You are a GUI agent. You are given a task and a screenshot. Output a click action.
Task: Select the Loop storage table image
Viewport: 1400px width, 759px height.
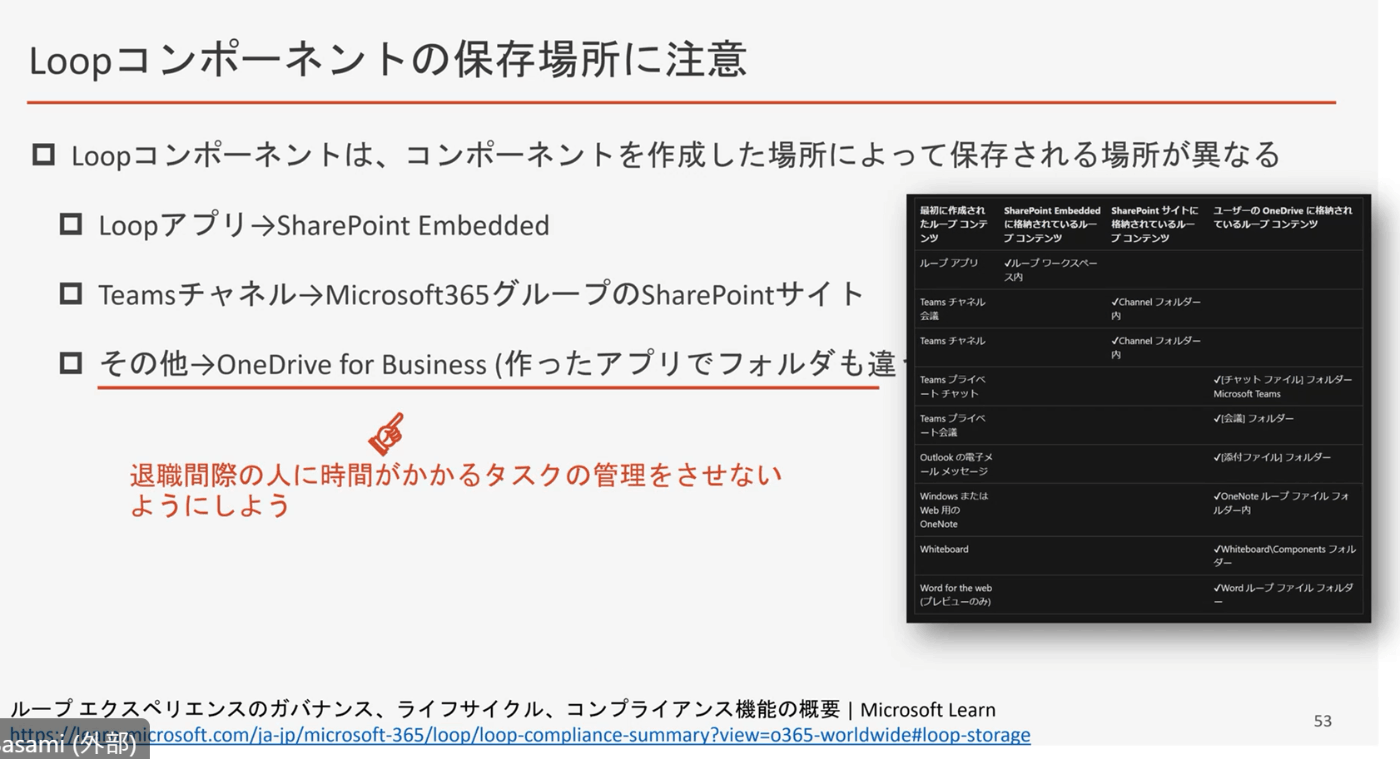pyautogui.click(x=1138, y=408)
